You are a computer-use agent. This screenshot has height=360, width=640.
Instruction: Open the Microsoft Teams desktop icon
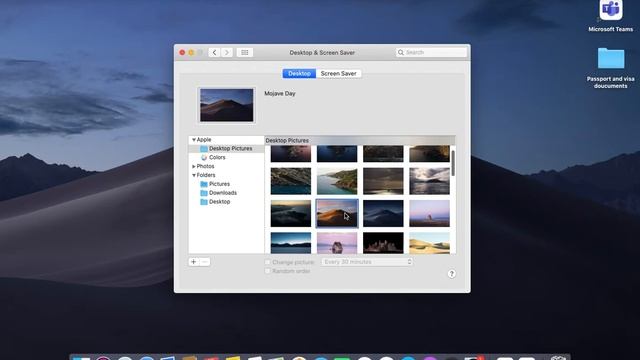coord(611,16)
